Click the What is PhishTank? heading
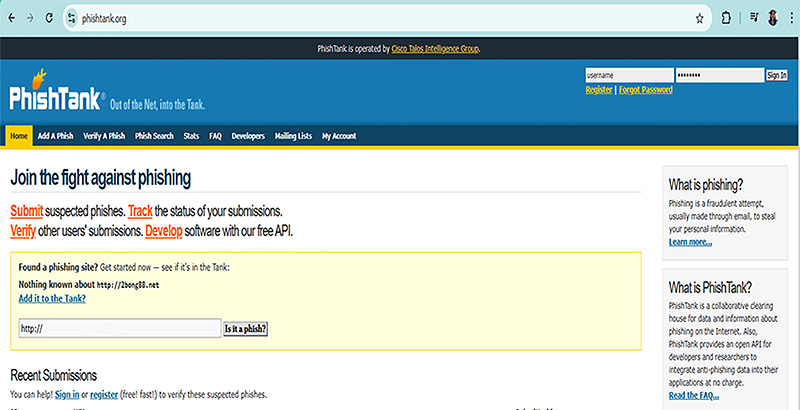 [x=710, y=288]
